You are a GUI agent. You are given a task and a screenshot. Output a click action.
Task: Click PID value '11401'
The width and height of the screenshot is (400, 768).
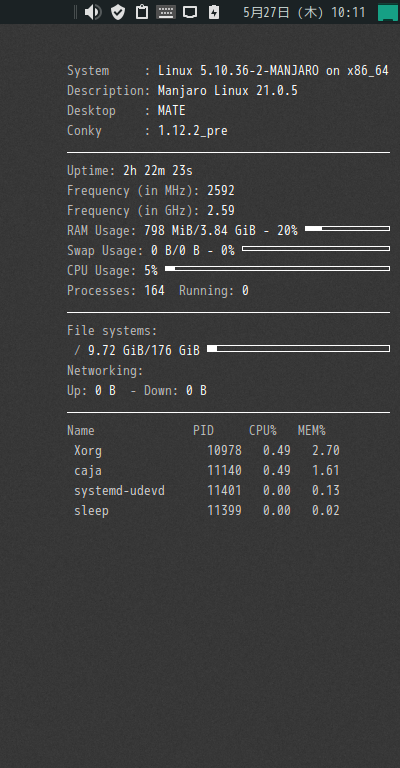point(224,491)
